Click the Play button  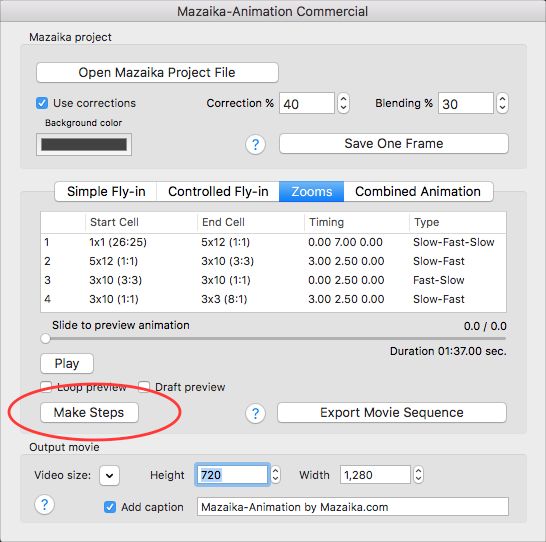click(67, 363)
